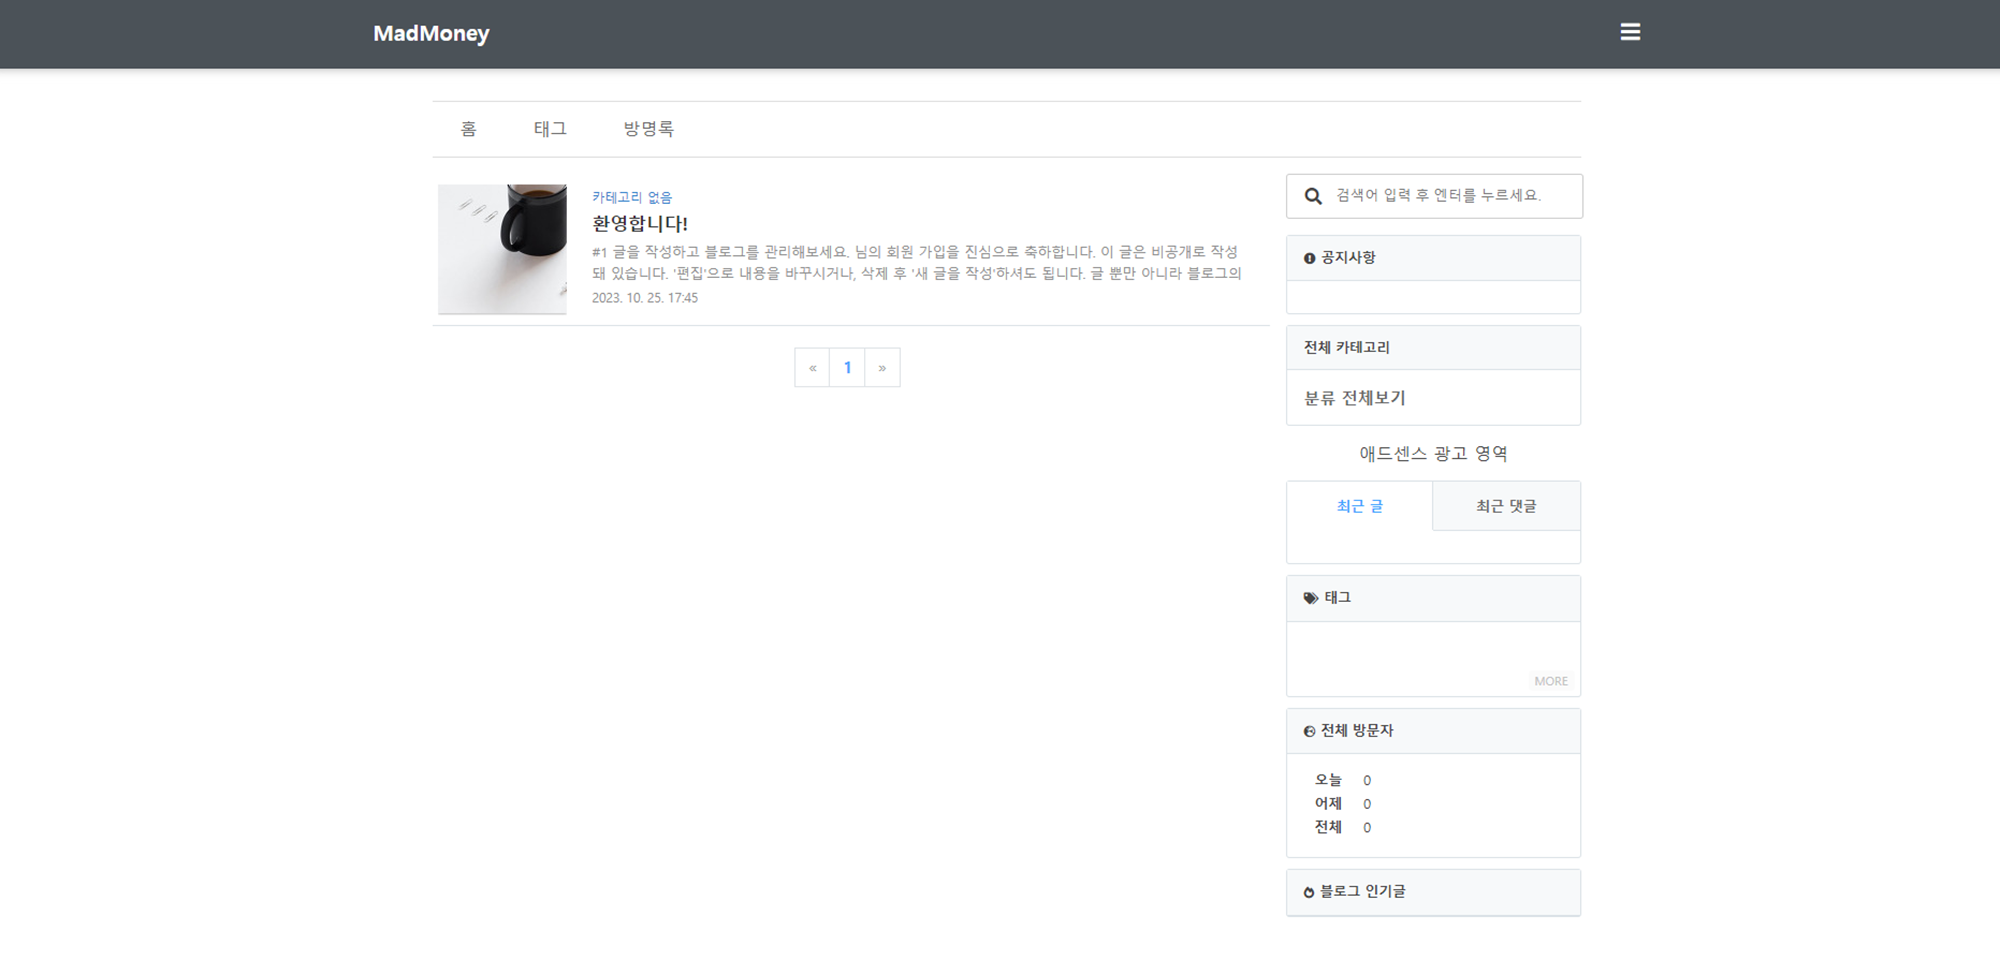The height and width of the screenshot is (975, 2000).
Task: Open the 홈 menu item
Action: pyautogui.click(x=468, y=129)
